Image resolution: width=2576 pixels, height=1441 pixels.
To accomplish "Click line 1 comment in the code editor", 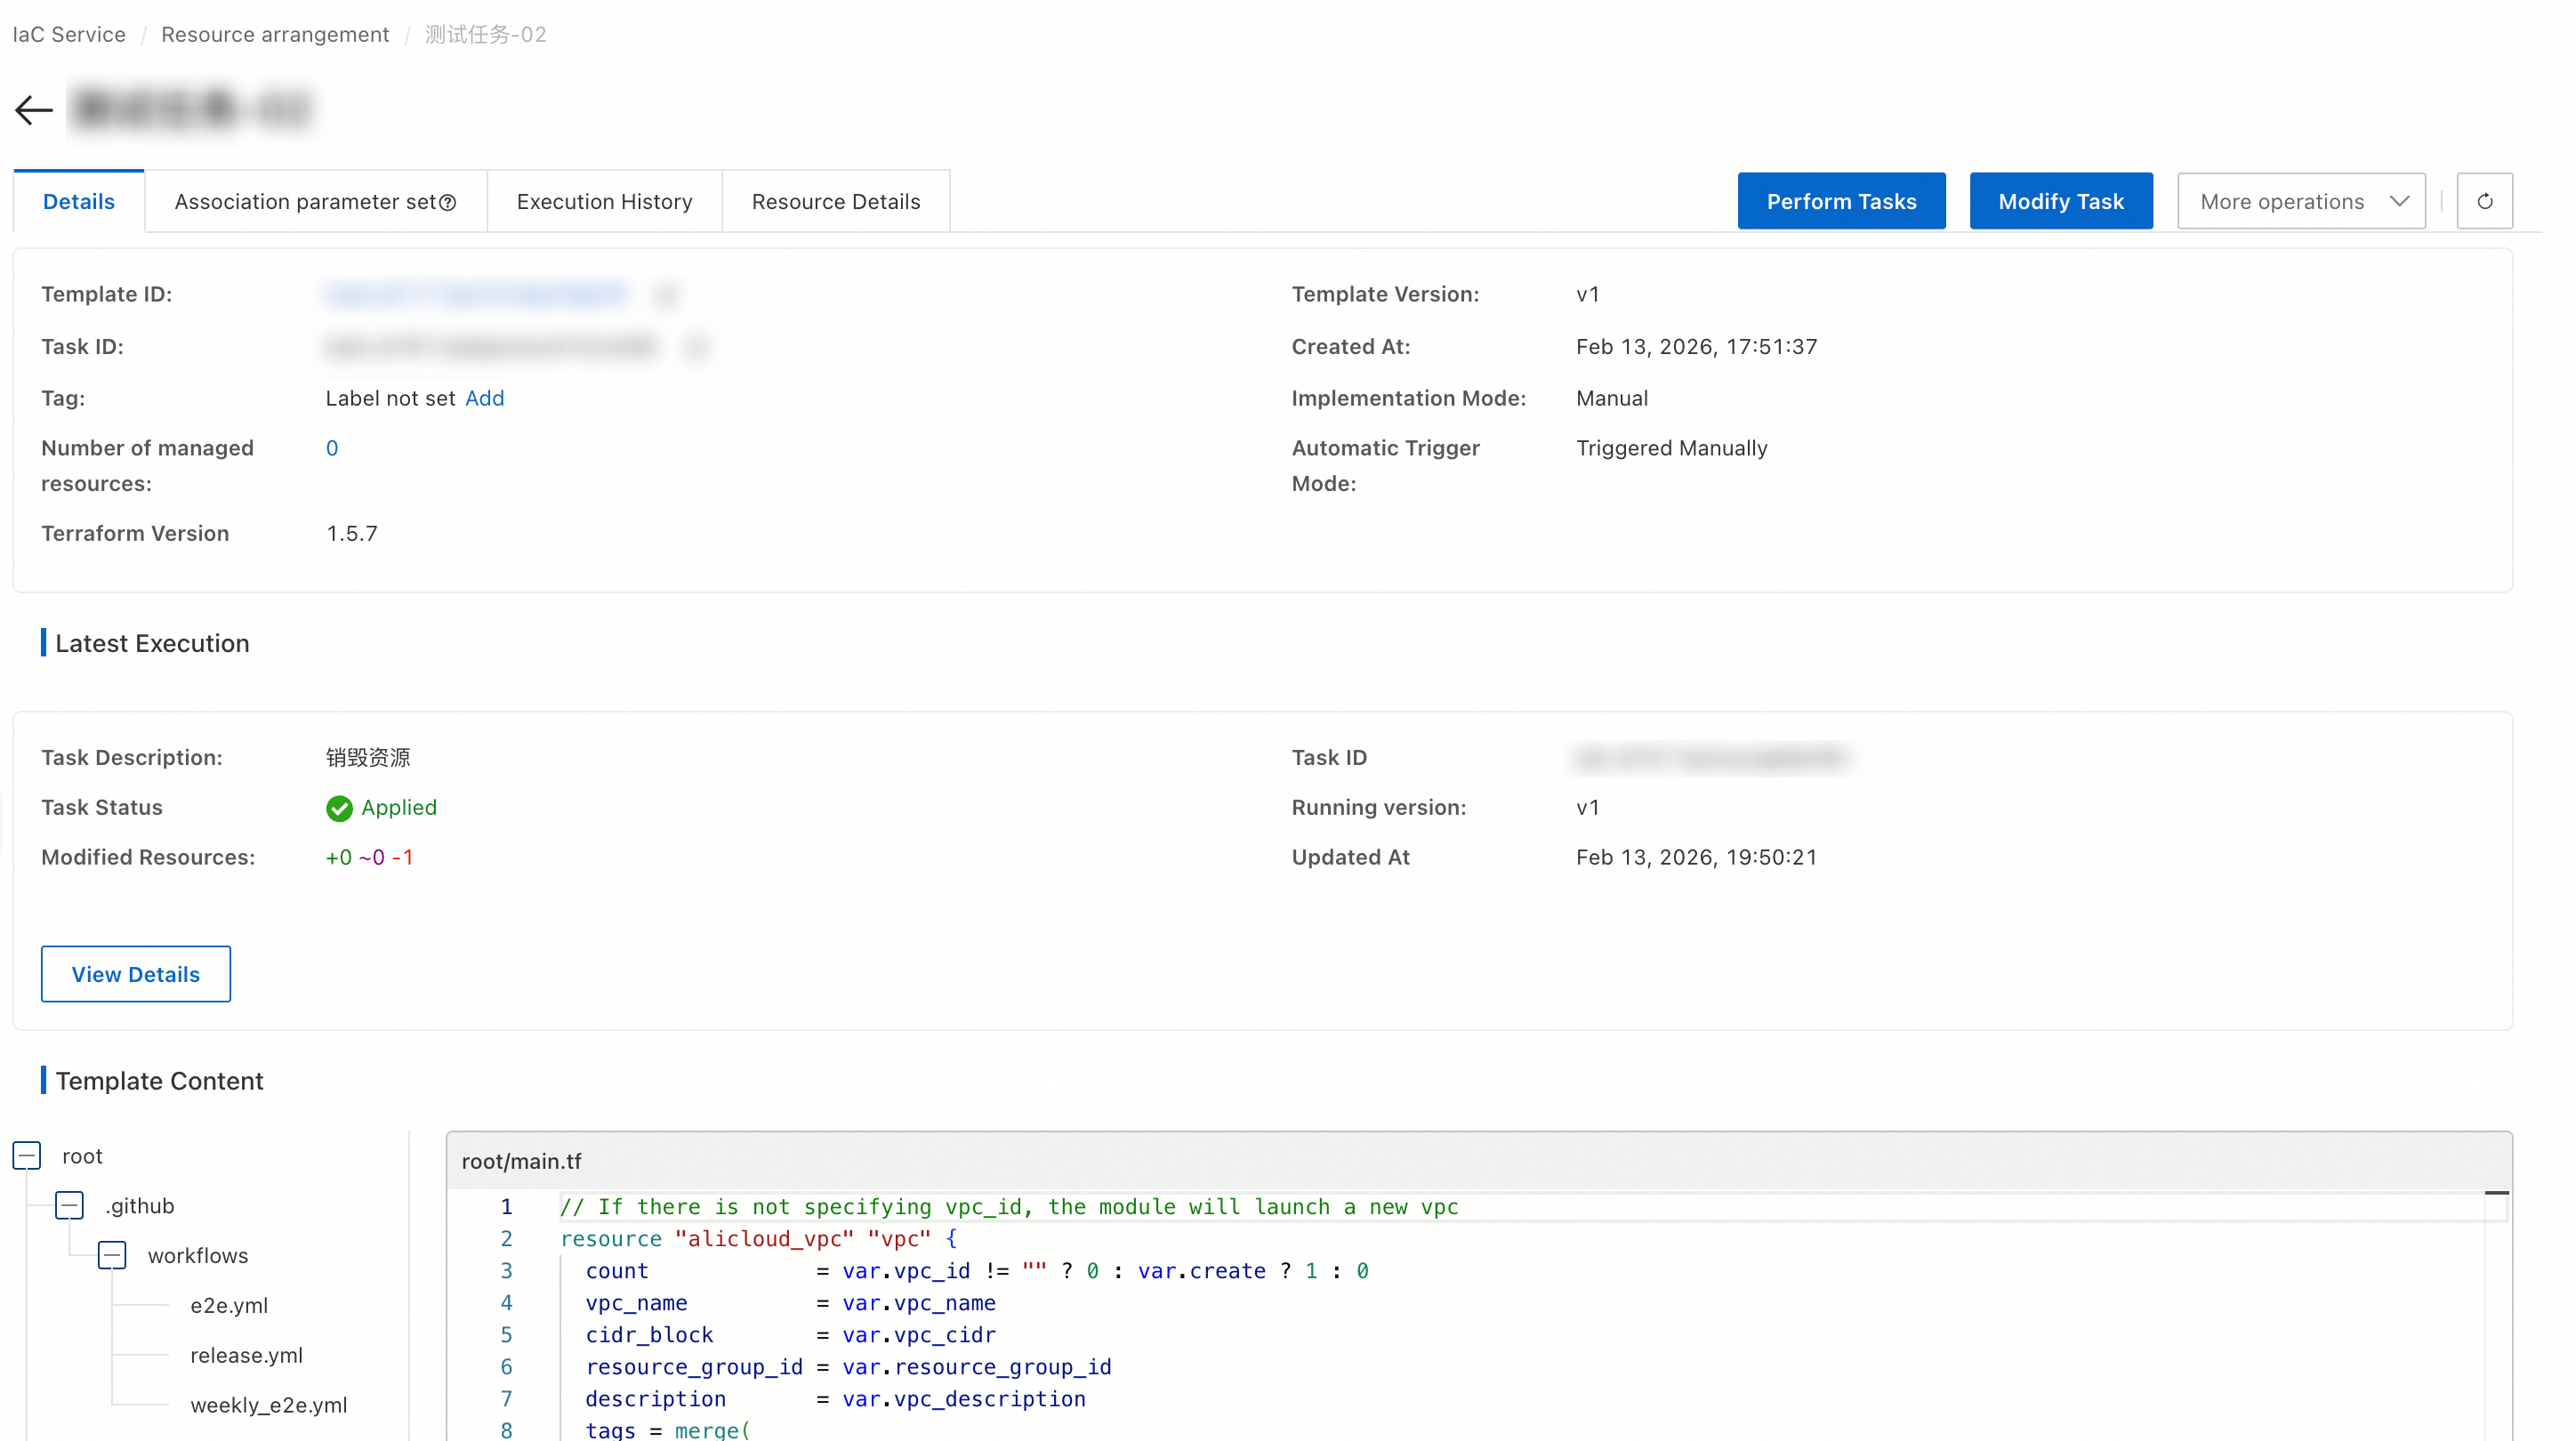I will [1009, 1207].
